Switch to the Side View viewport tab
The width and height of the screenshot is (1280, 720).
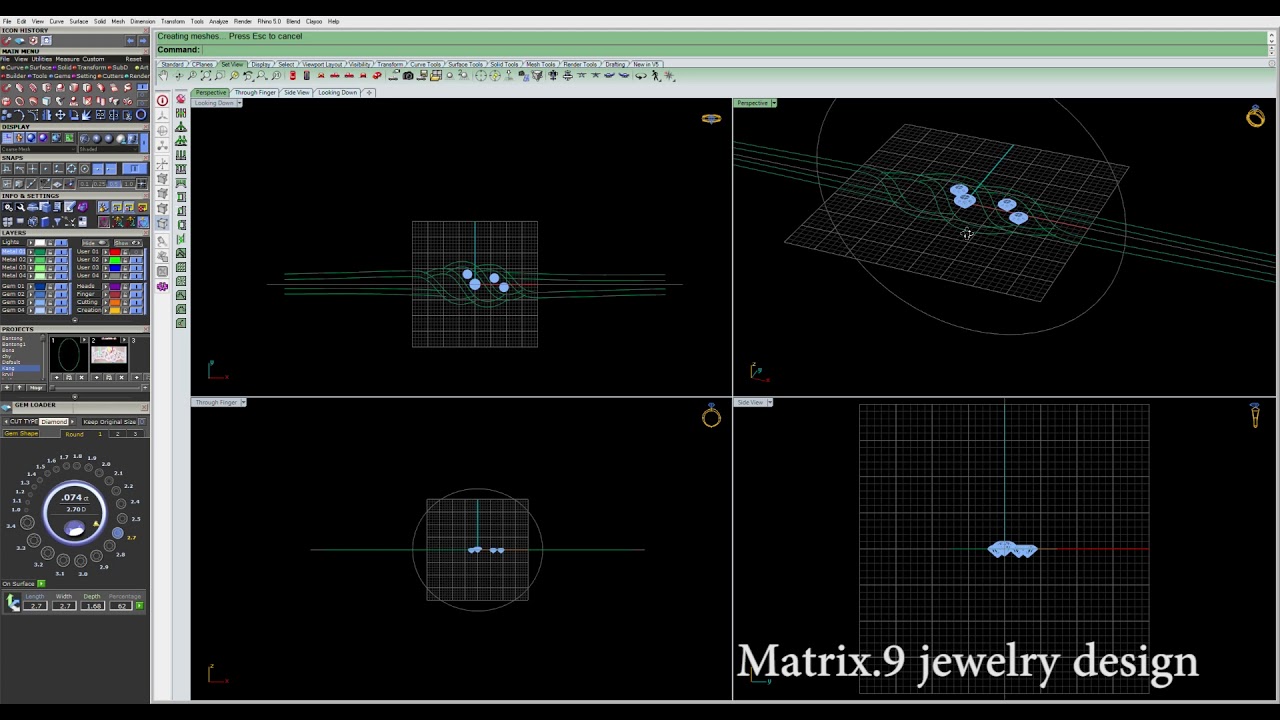click(x=297, y=92)
